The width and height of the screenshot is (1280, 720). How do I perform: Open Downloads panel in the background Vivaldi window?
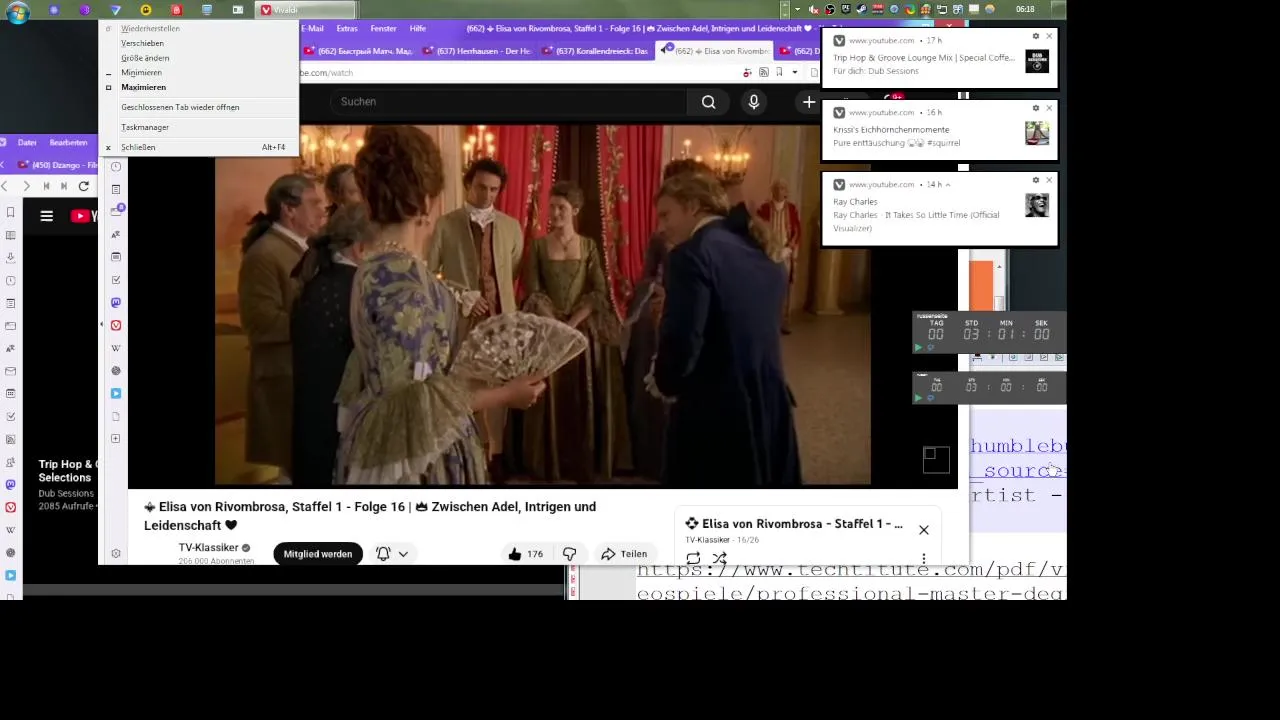11,258
